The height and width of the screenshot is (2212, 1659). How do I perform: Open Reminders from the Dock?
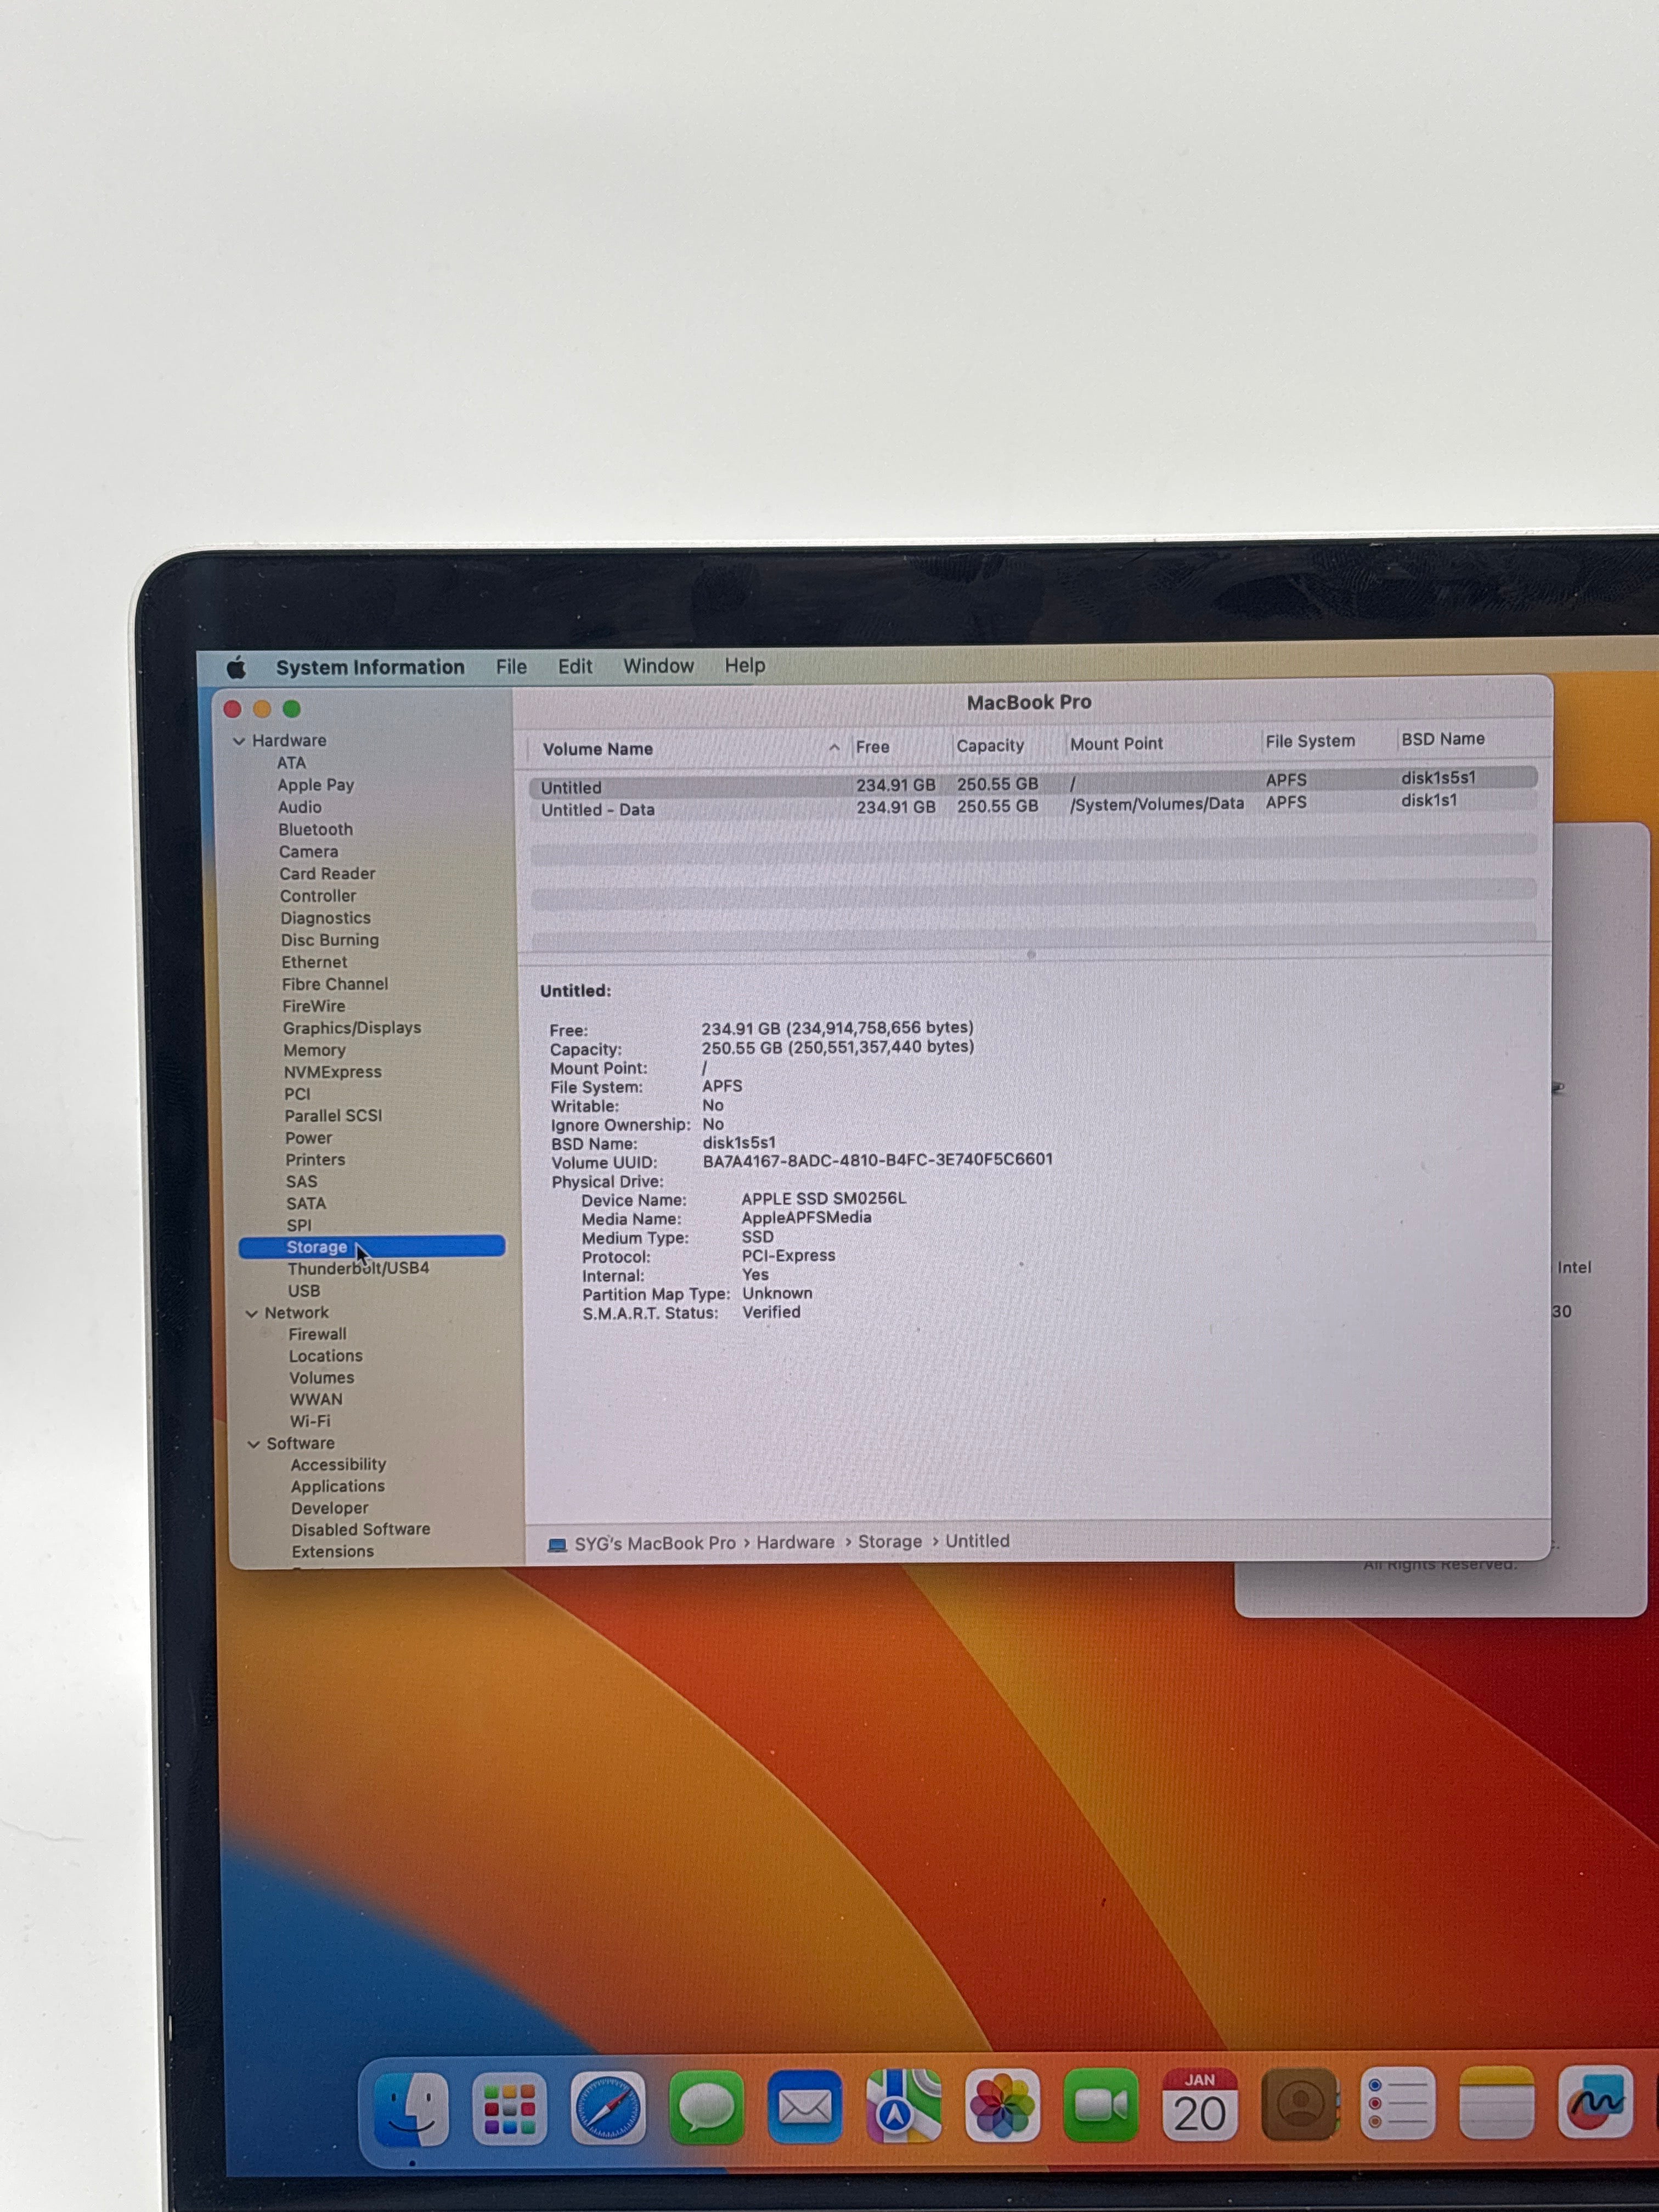coord(1397,2104)
